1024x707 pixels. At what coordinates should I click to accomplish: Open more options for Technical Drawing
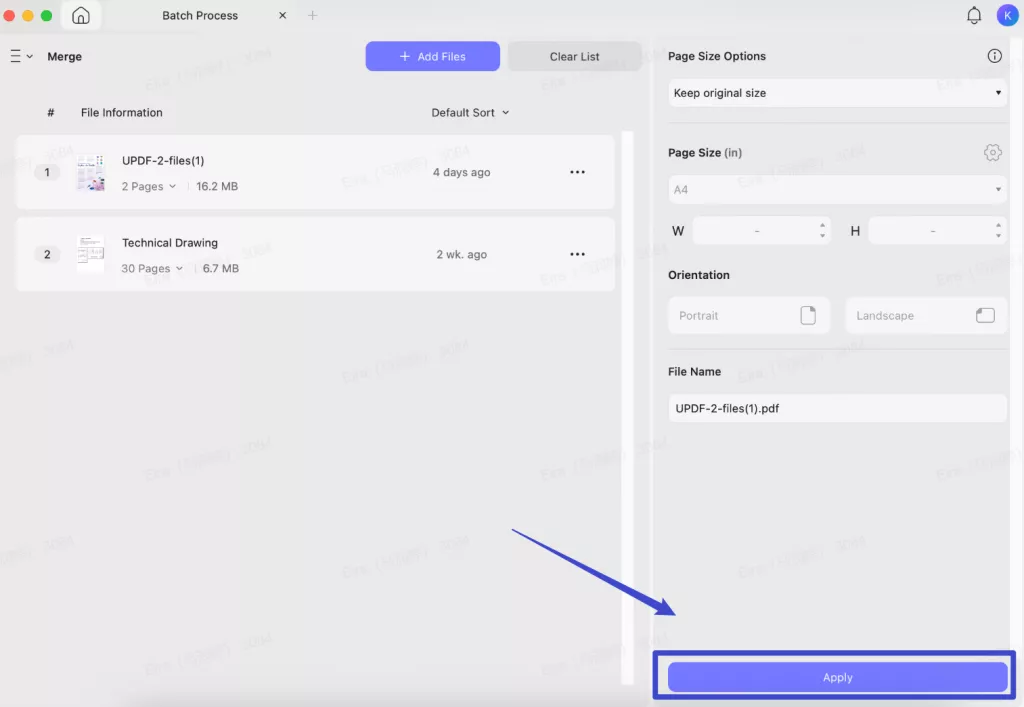(x=577, y=254)
